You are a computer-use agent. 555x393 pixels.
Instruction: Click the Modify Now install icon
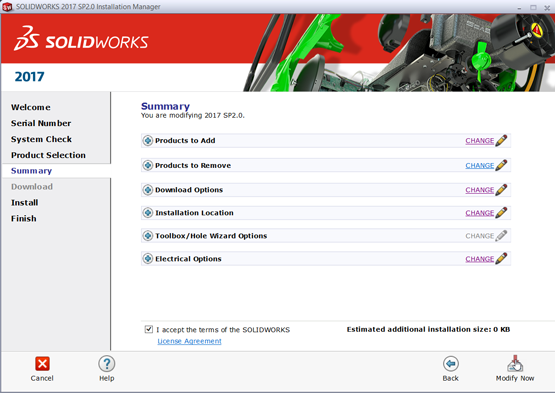pyautogui.click(x=515, y=364)
